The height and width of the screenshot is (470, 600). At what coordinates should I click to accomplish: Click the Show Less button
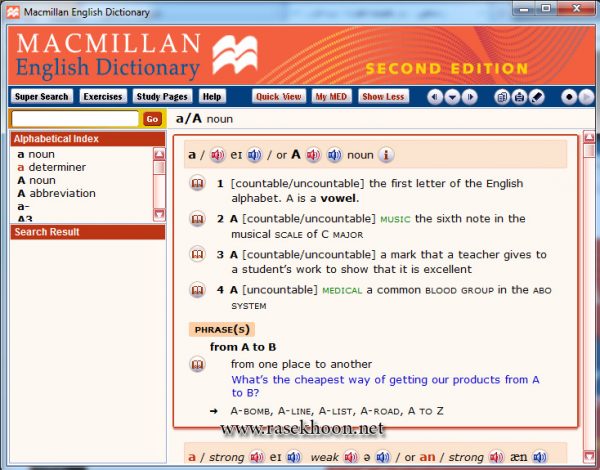[383, 96]
